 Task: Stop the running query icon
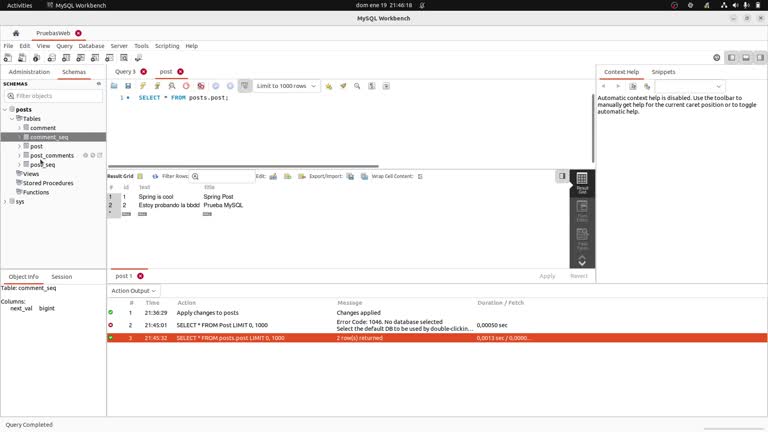[186, 86]
